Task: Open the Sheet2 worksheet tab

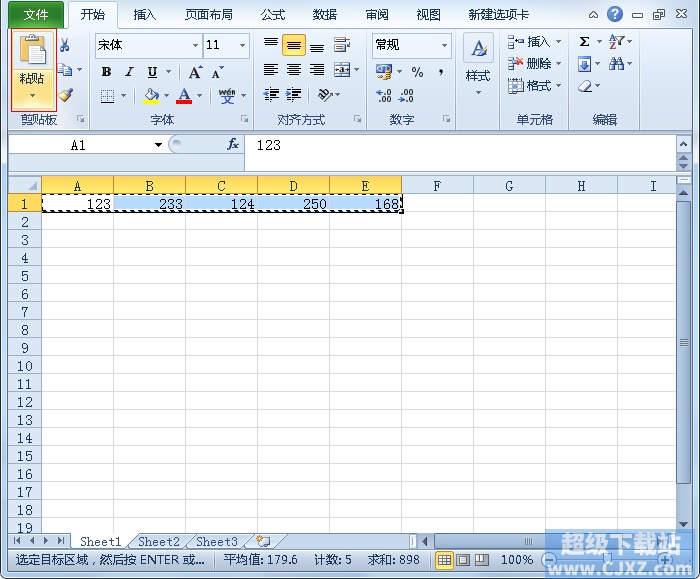Action: click(158, 542)
